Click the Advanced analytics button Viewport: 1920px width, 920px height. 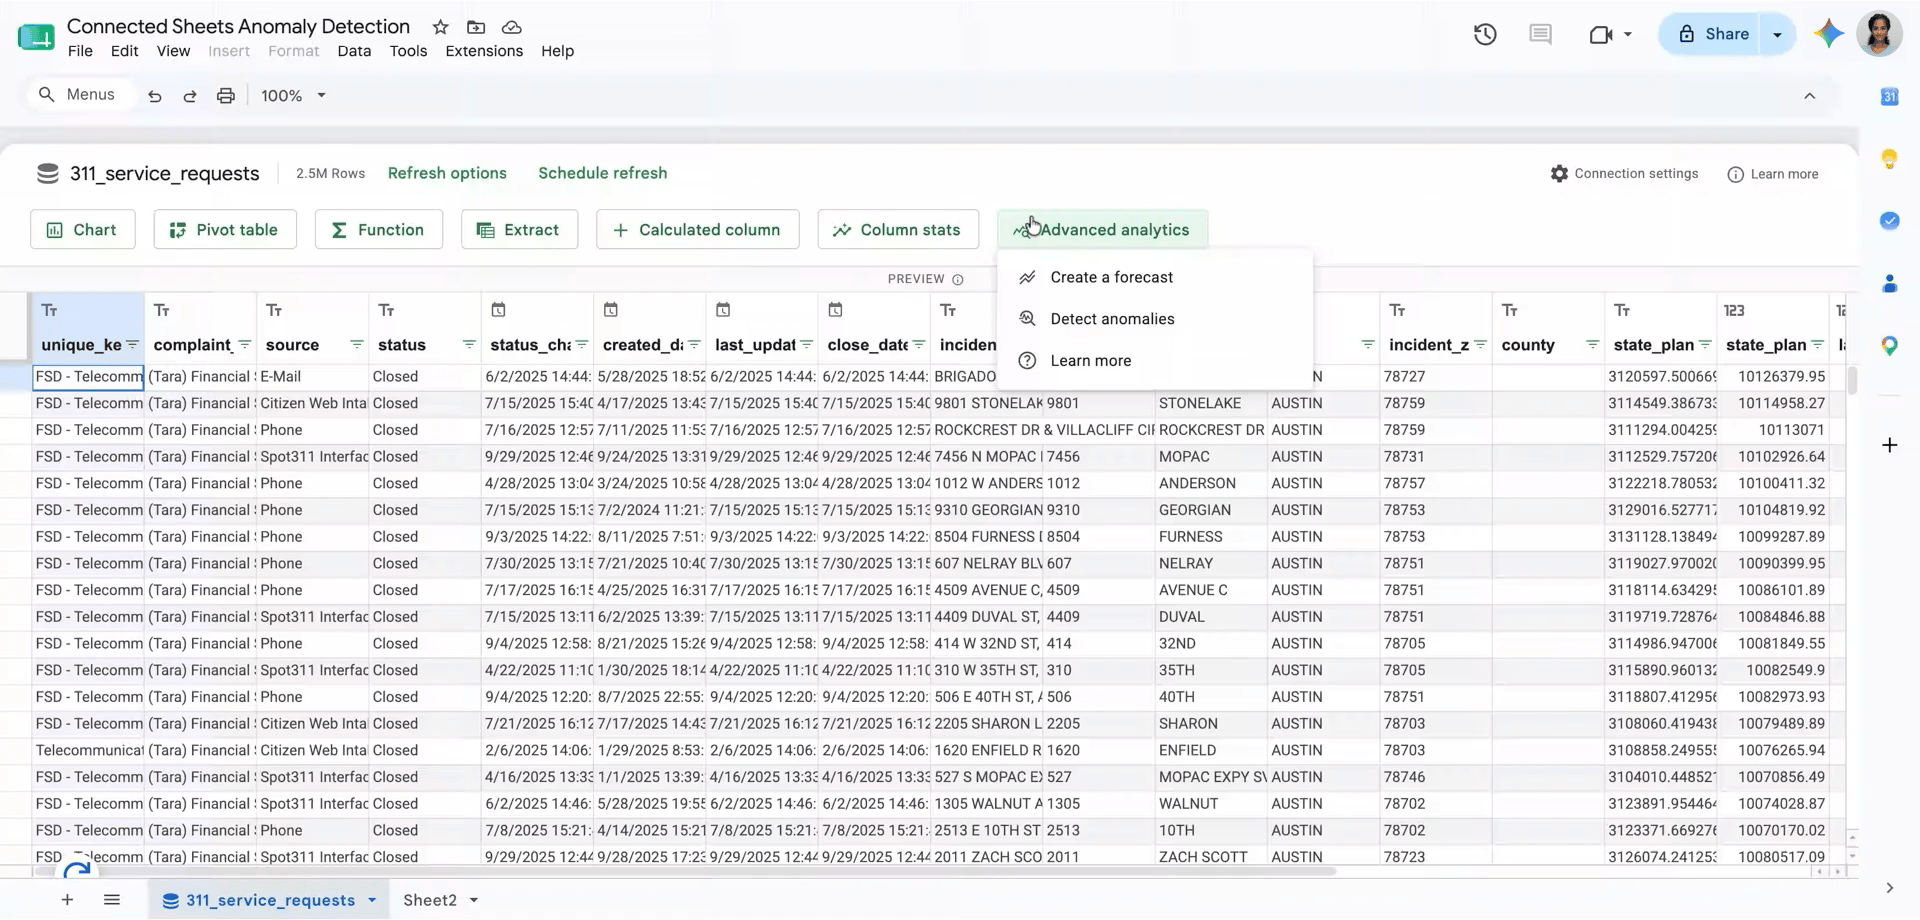pyautogui.click(x=1102, y=230)
